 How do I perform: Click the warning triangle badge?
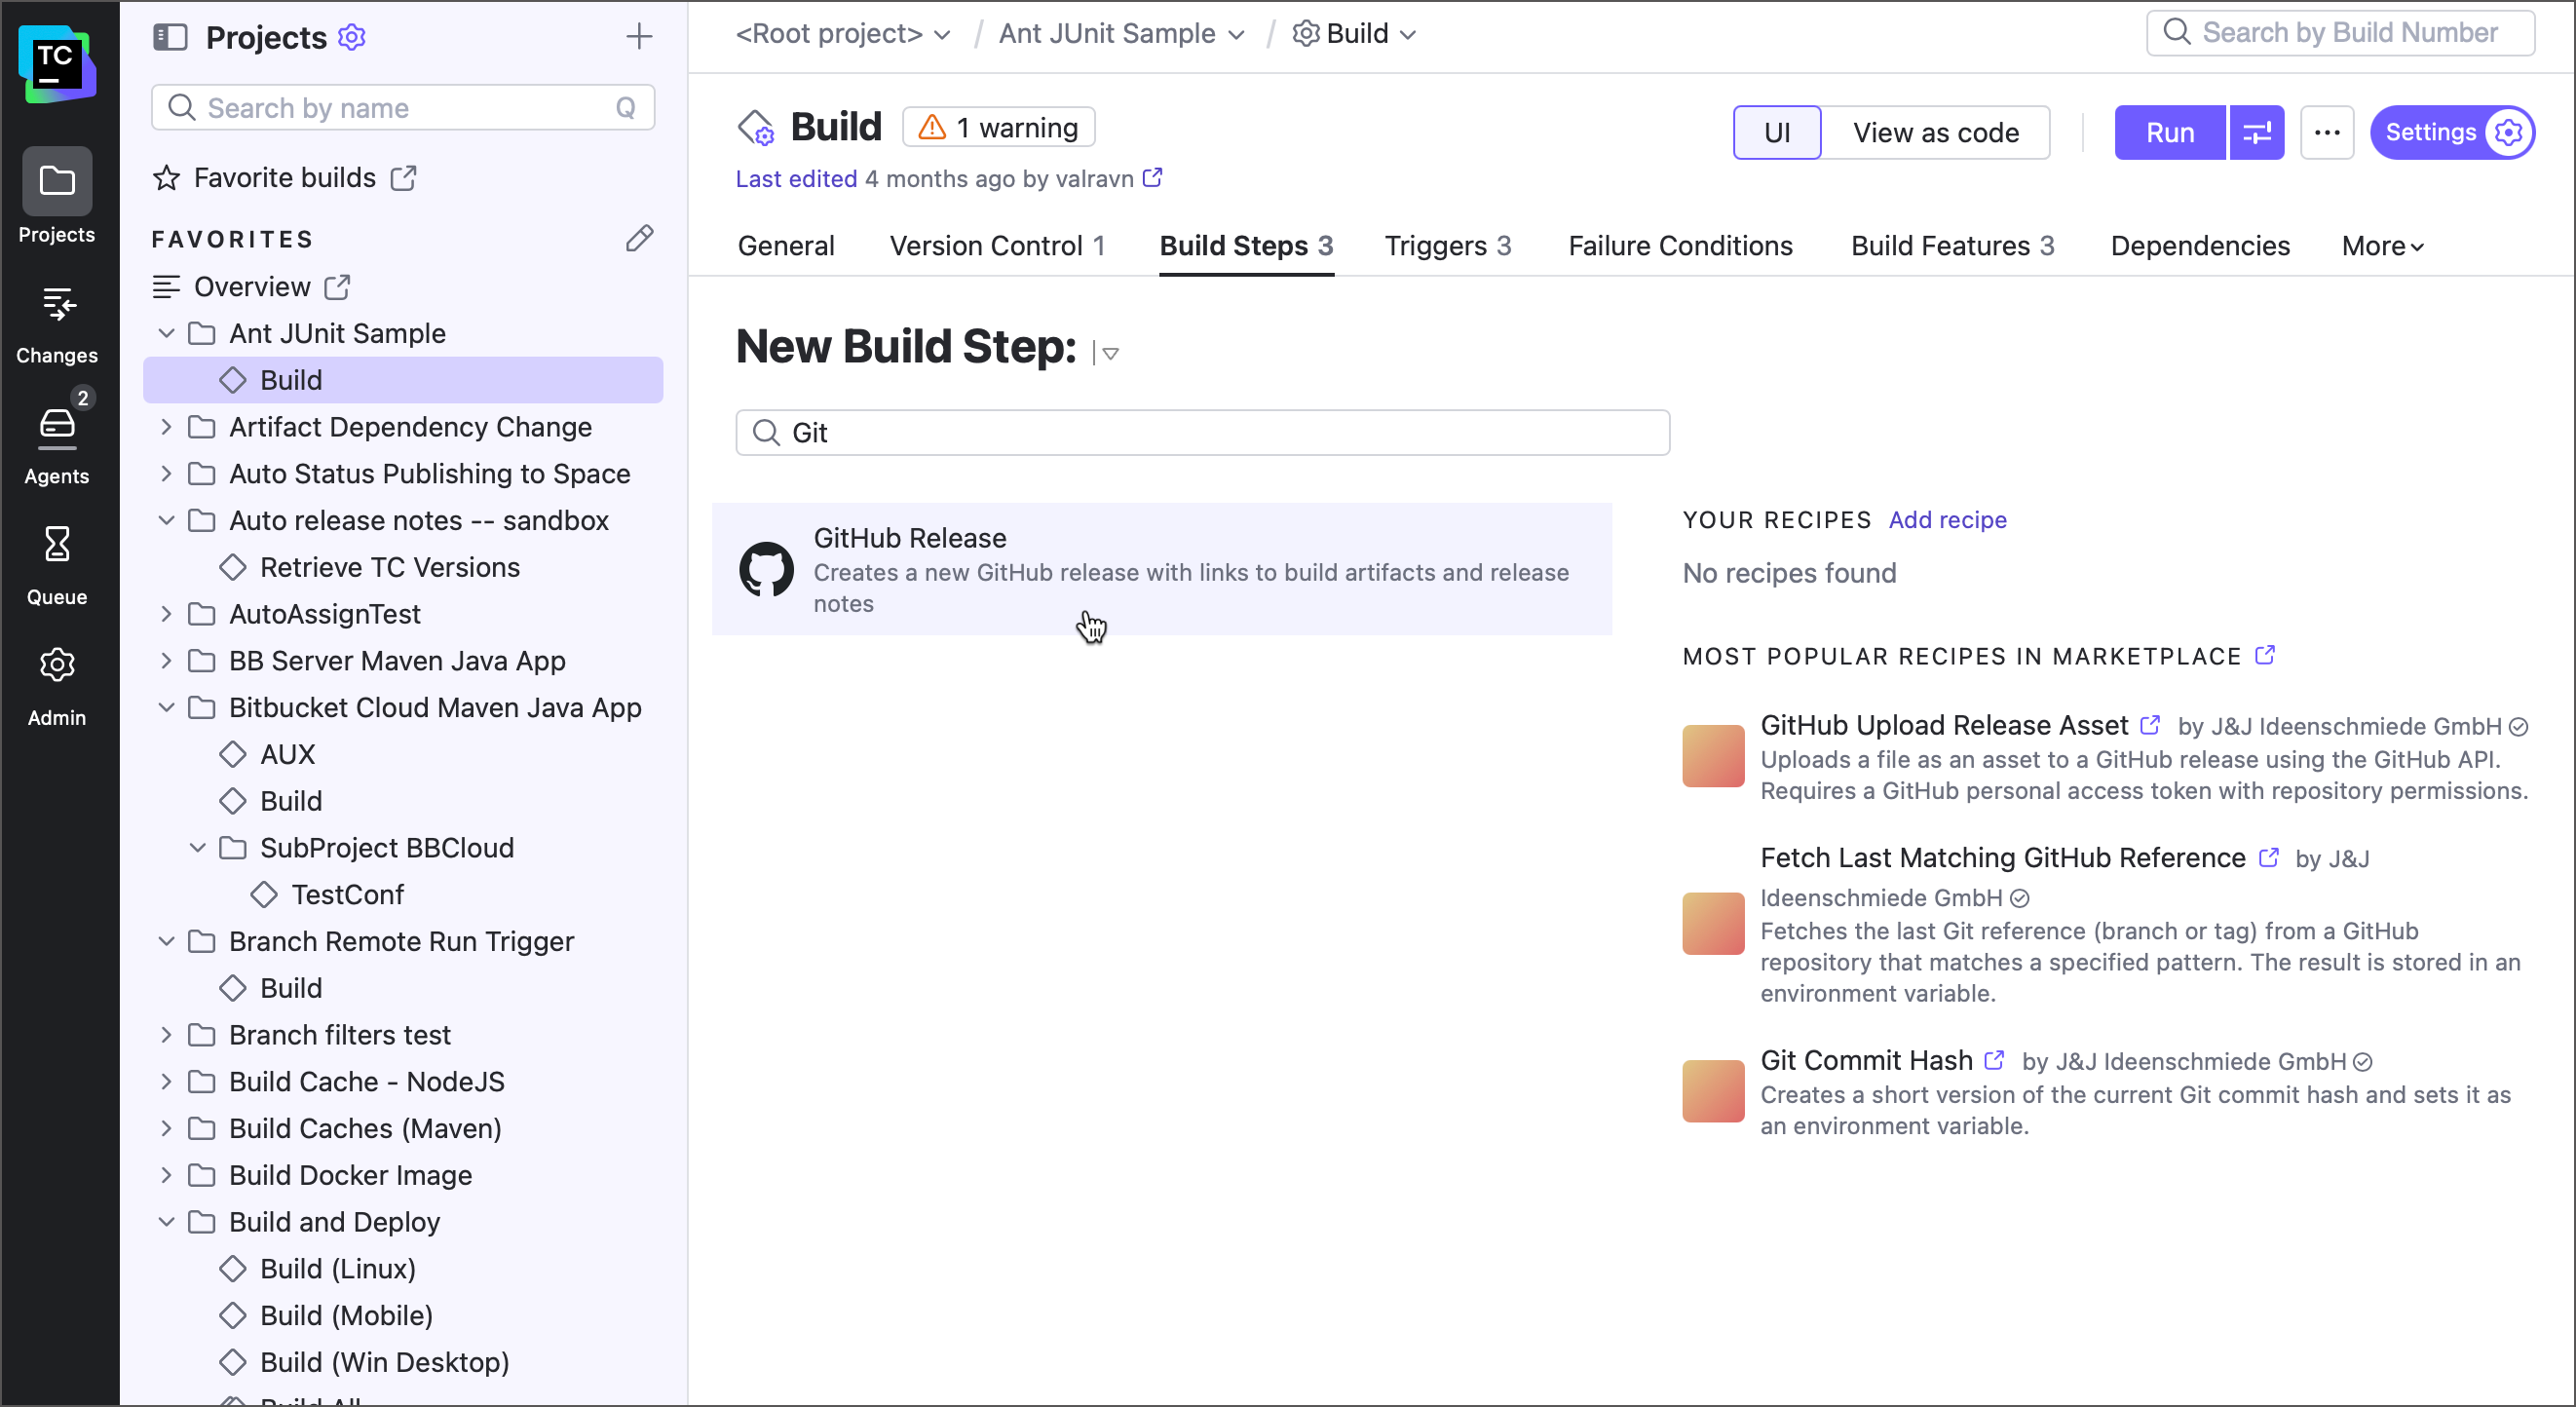pos(998,127)
